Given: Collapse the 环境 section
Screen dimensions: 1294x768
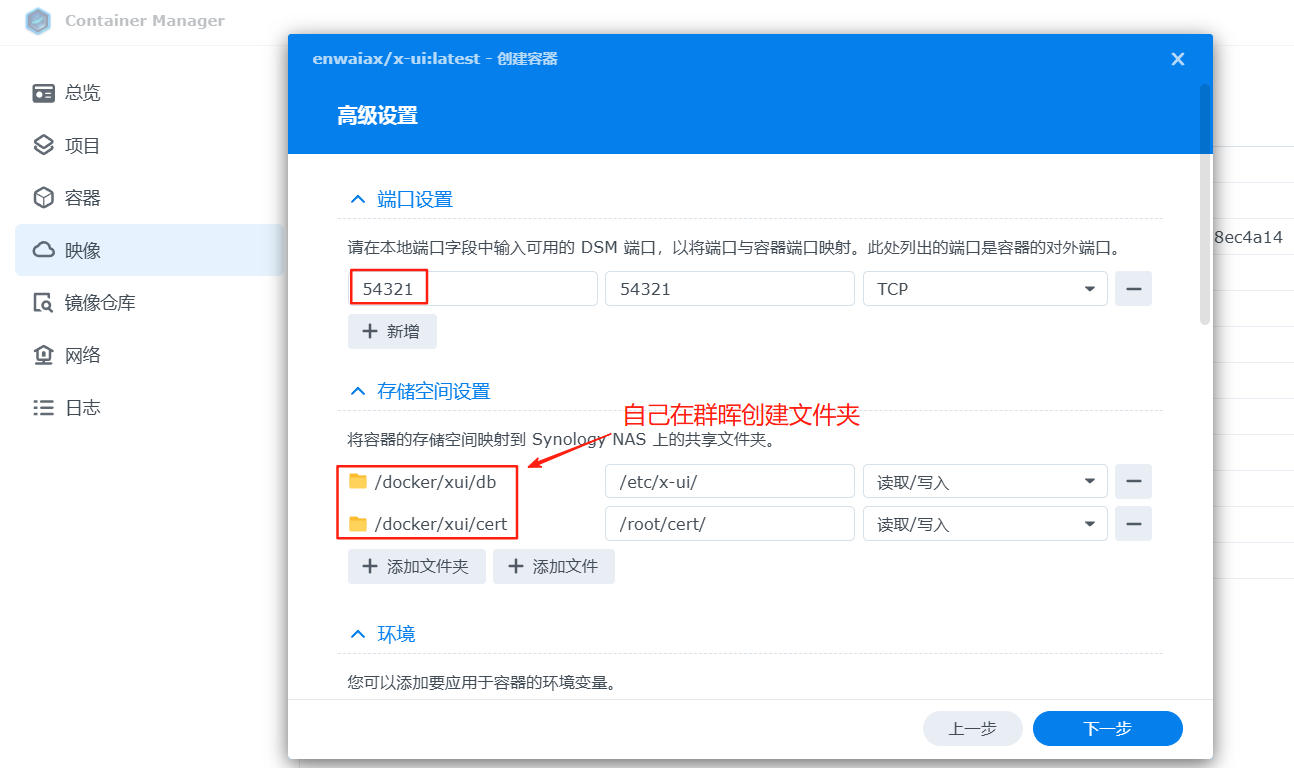Looking at the screenshot, I should 358,635.
